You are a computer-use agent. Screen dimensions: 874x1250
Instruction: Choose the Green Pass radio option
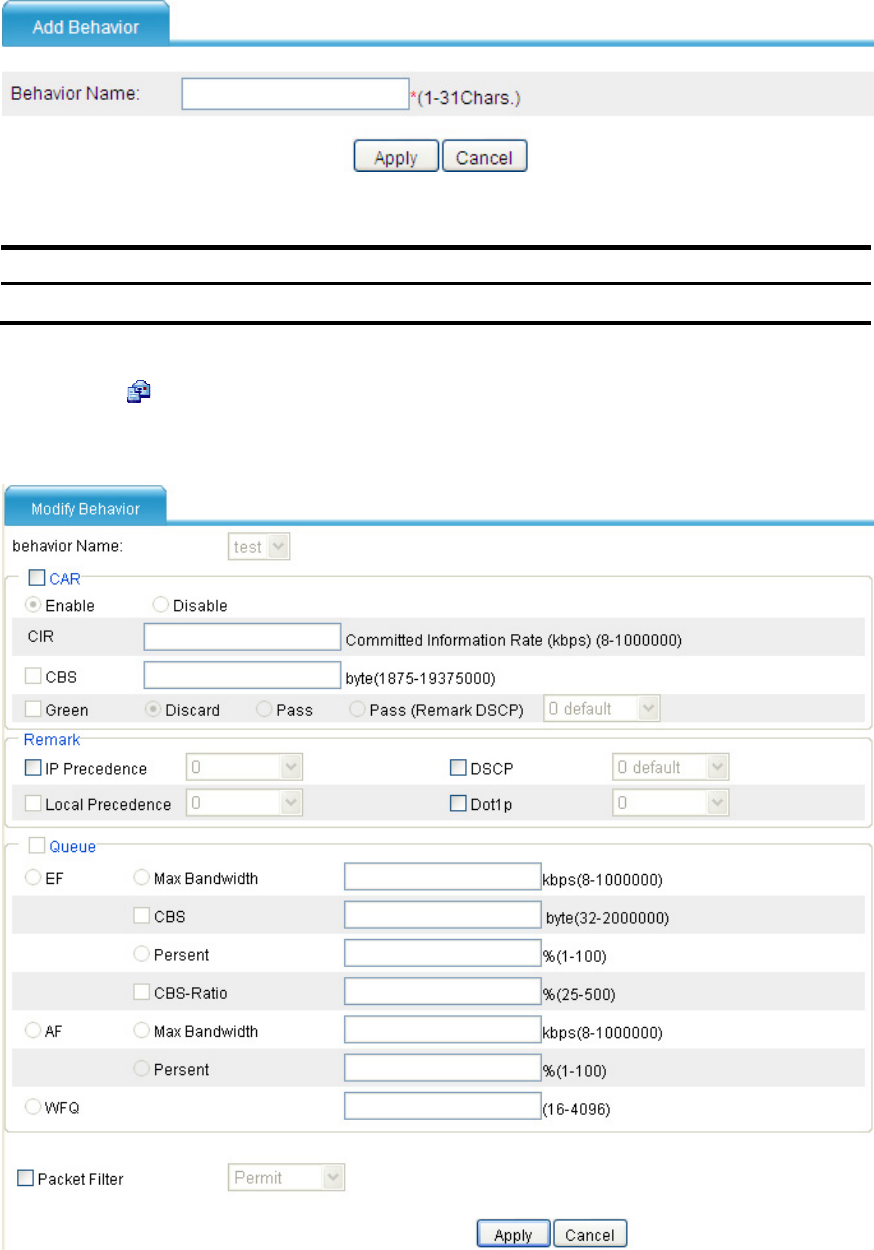264,709
